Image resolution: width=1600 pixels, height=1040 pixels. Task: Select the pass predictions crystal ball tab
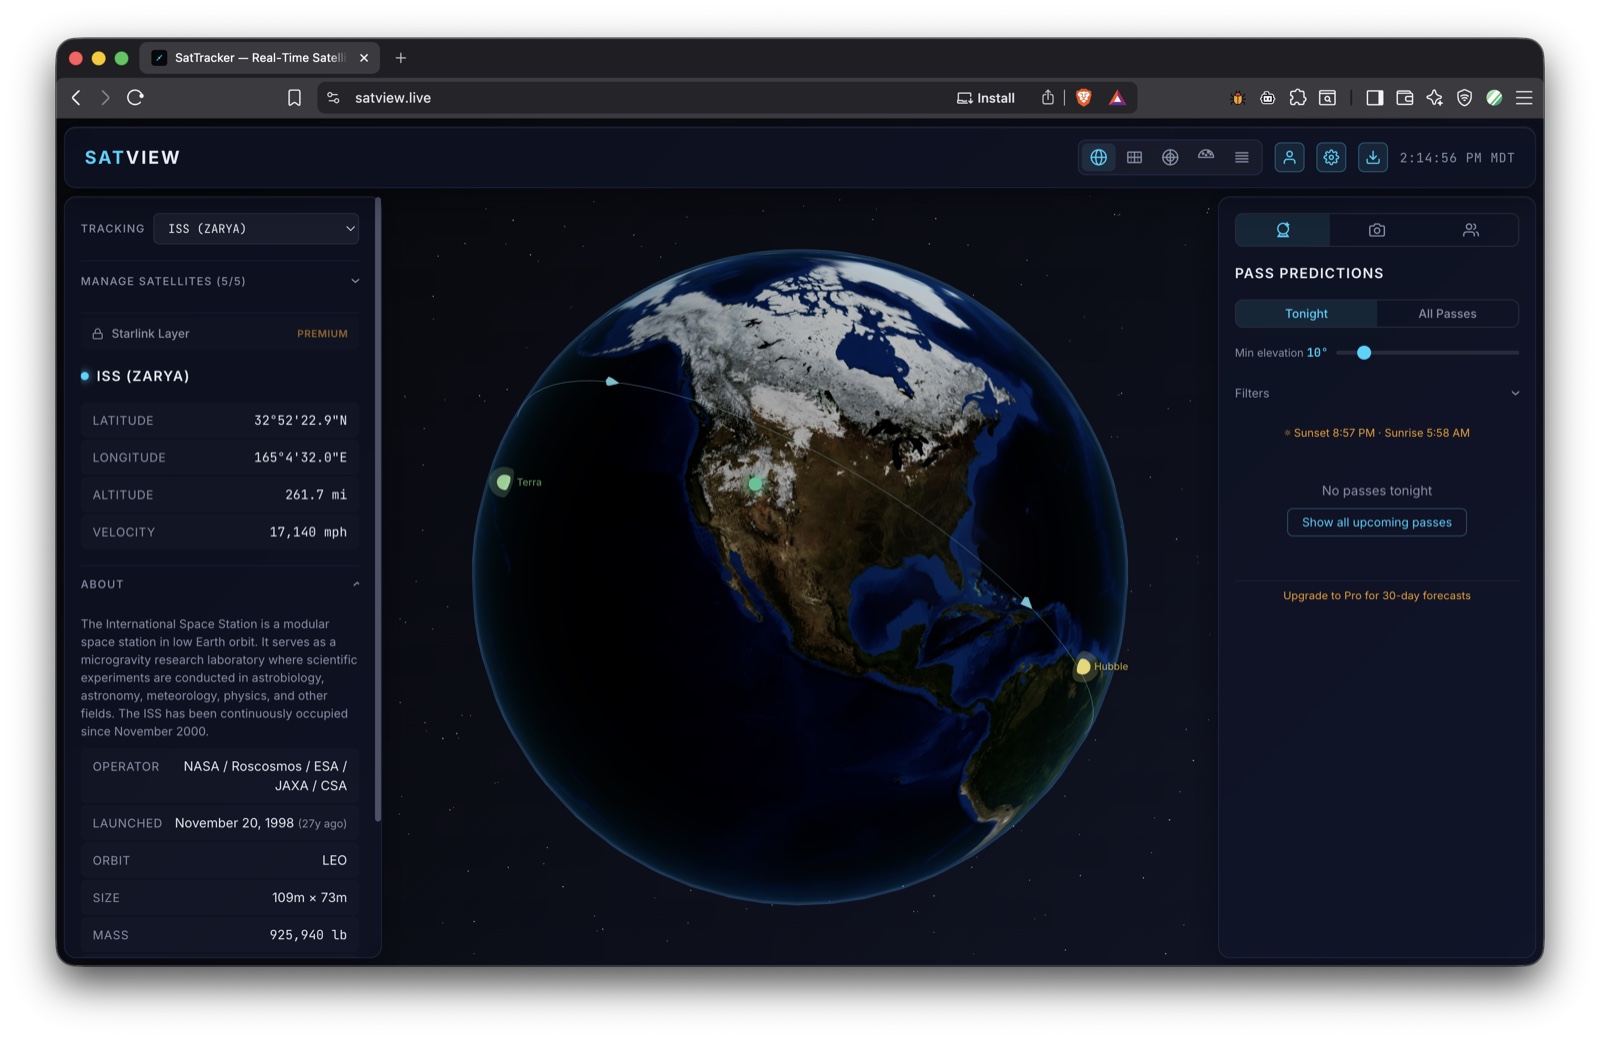pos(1283,230)
